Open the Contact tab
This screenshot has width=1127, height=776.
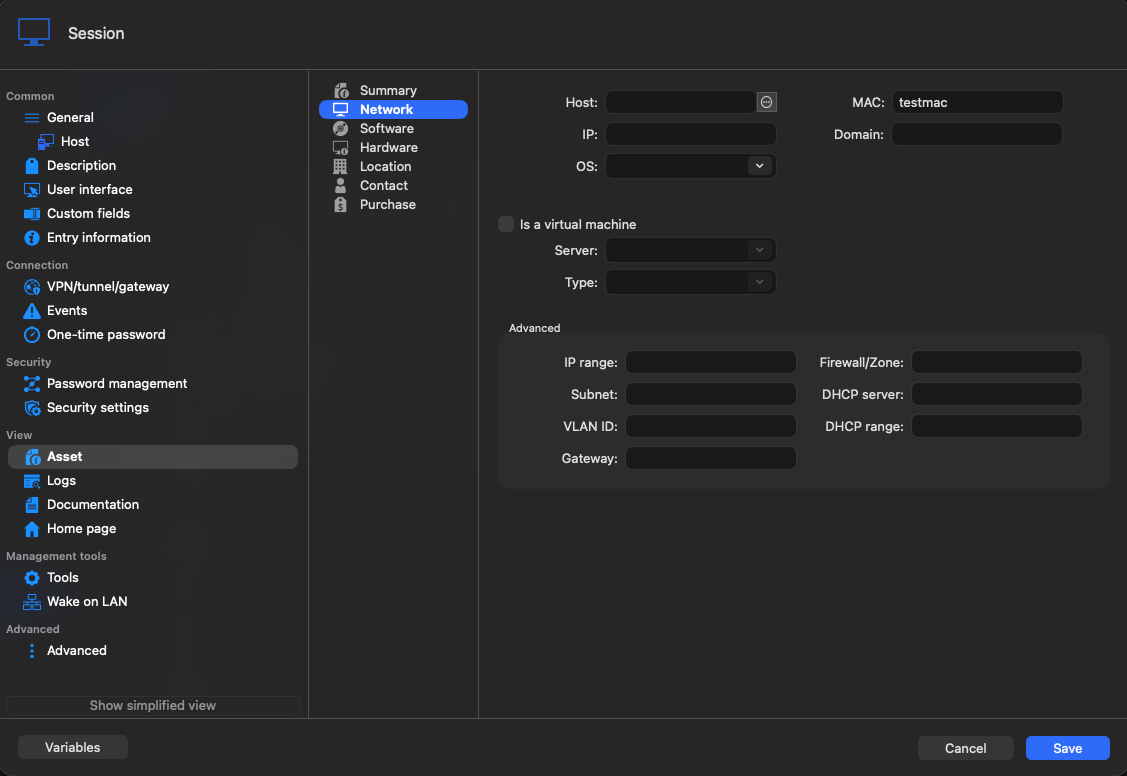tap(393, 185)
